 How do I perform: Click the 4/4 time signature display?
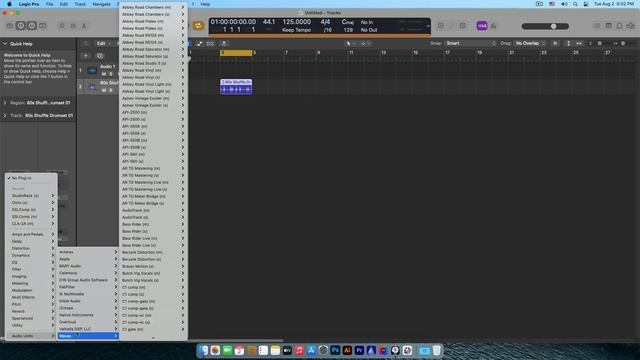pyautogui.click(x=325, y=22)
